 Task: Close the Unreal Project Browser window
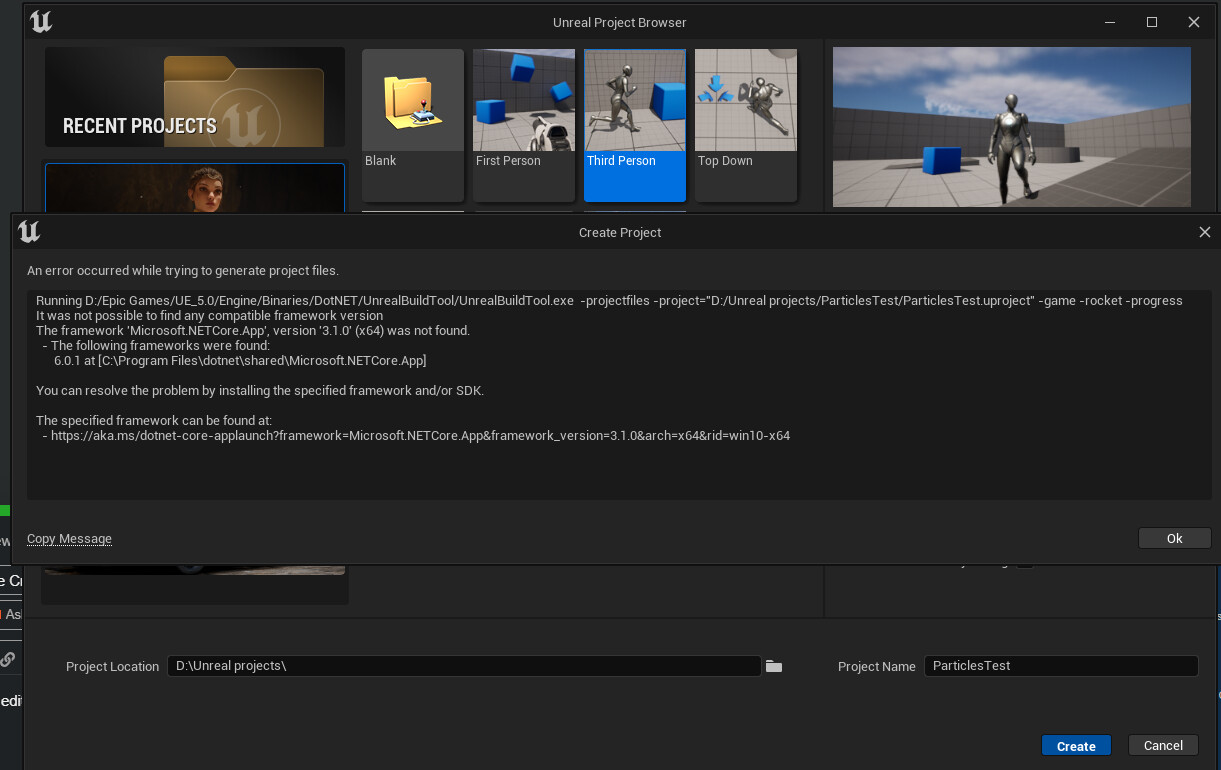click(x=1194, y=22)
